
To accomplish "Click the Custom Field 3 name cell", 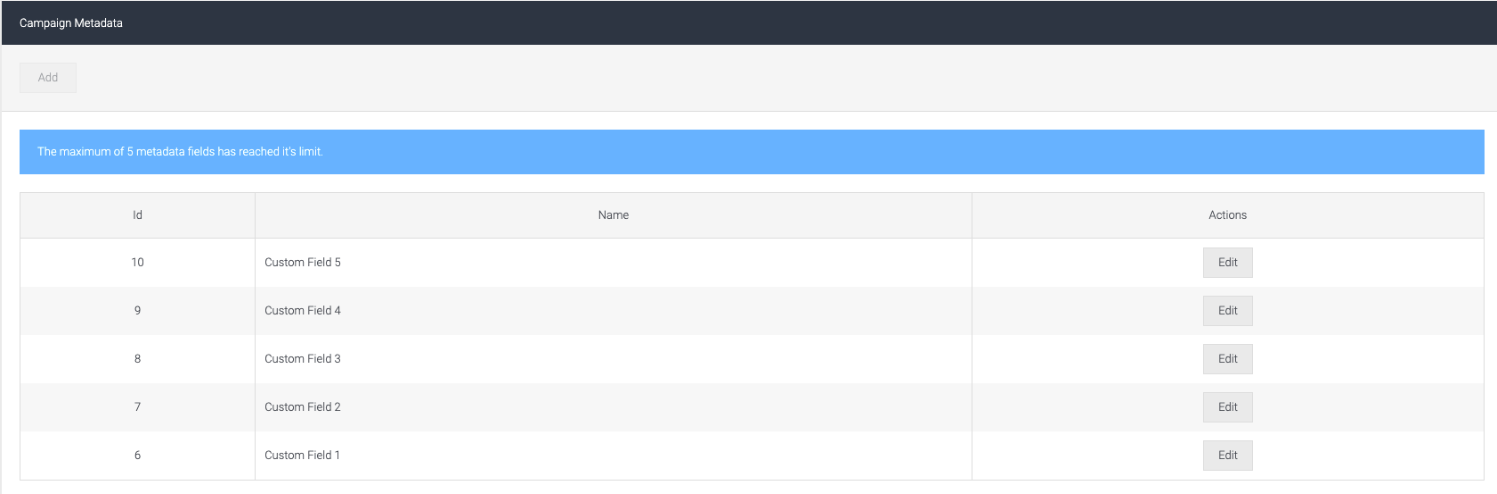I will pos(613,359).
